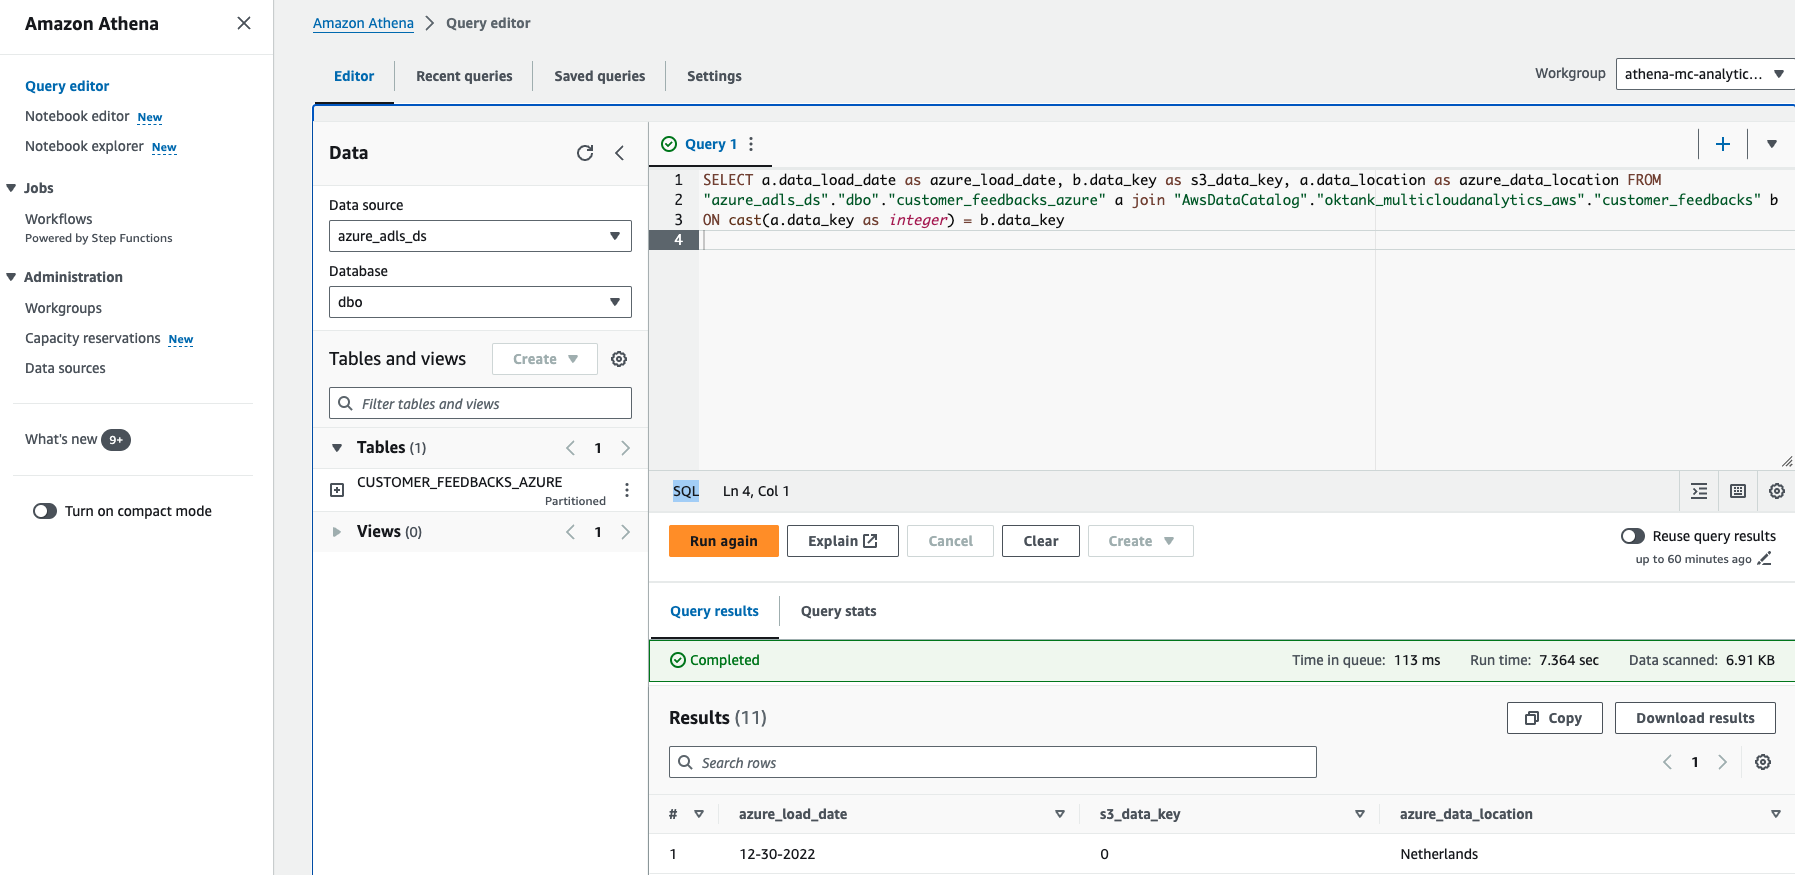Open What's new notifications
Viewport: 1795px width, 875px height.
point(78,439)
